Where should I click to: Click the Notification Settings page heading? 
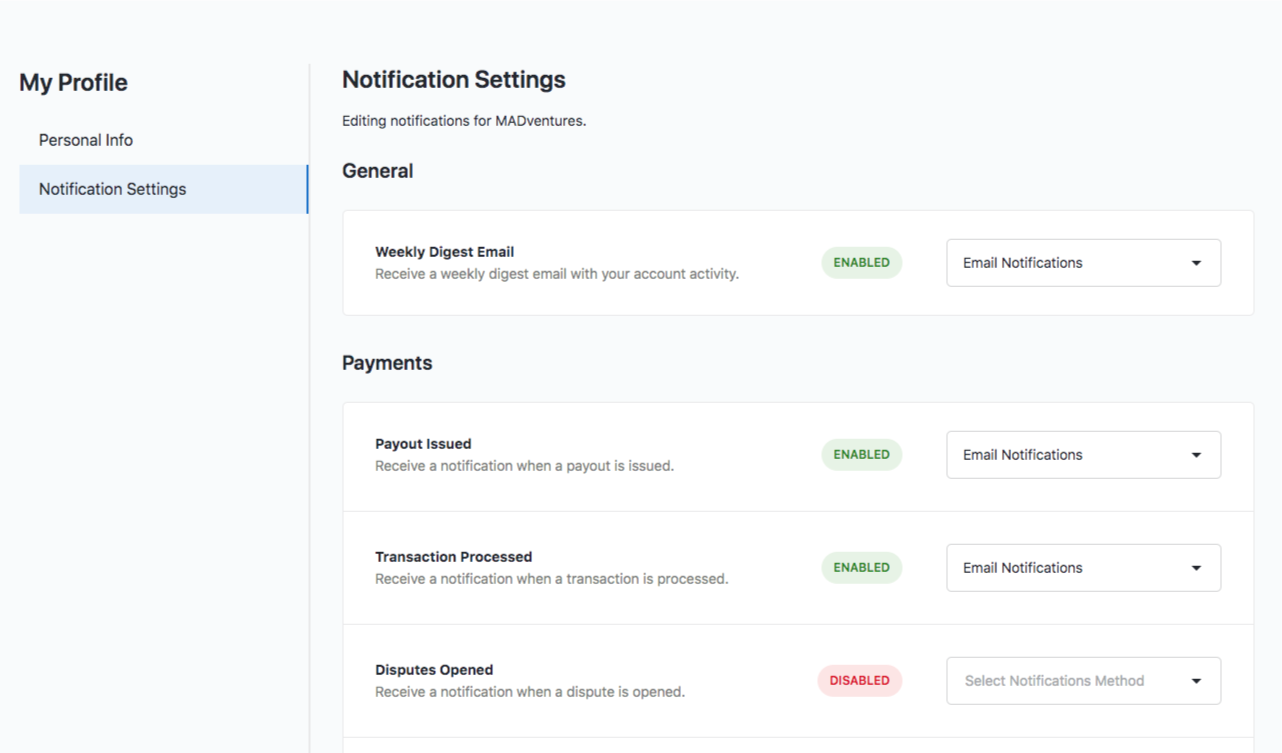(453, 80)
